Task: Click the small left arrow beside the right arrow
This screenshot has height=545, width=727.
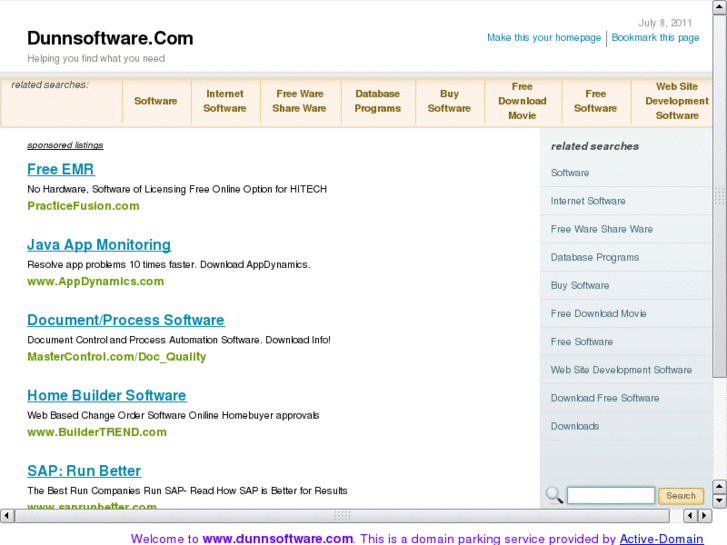Action: tap(690, 515)
